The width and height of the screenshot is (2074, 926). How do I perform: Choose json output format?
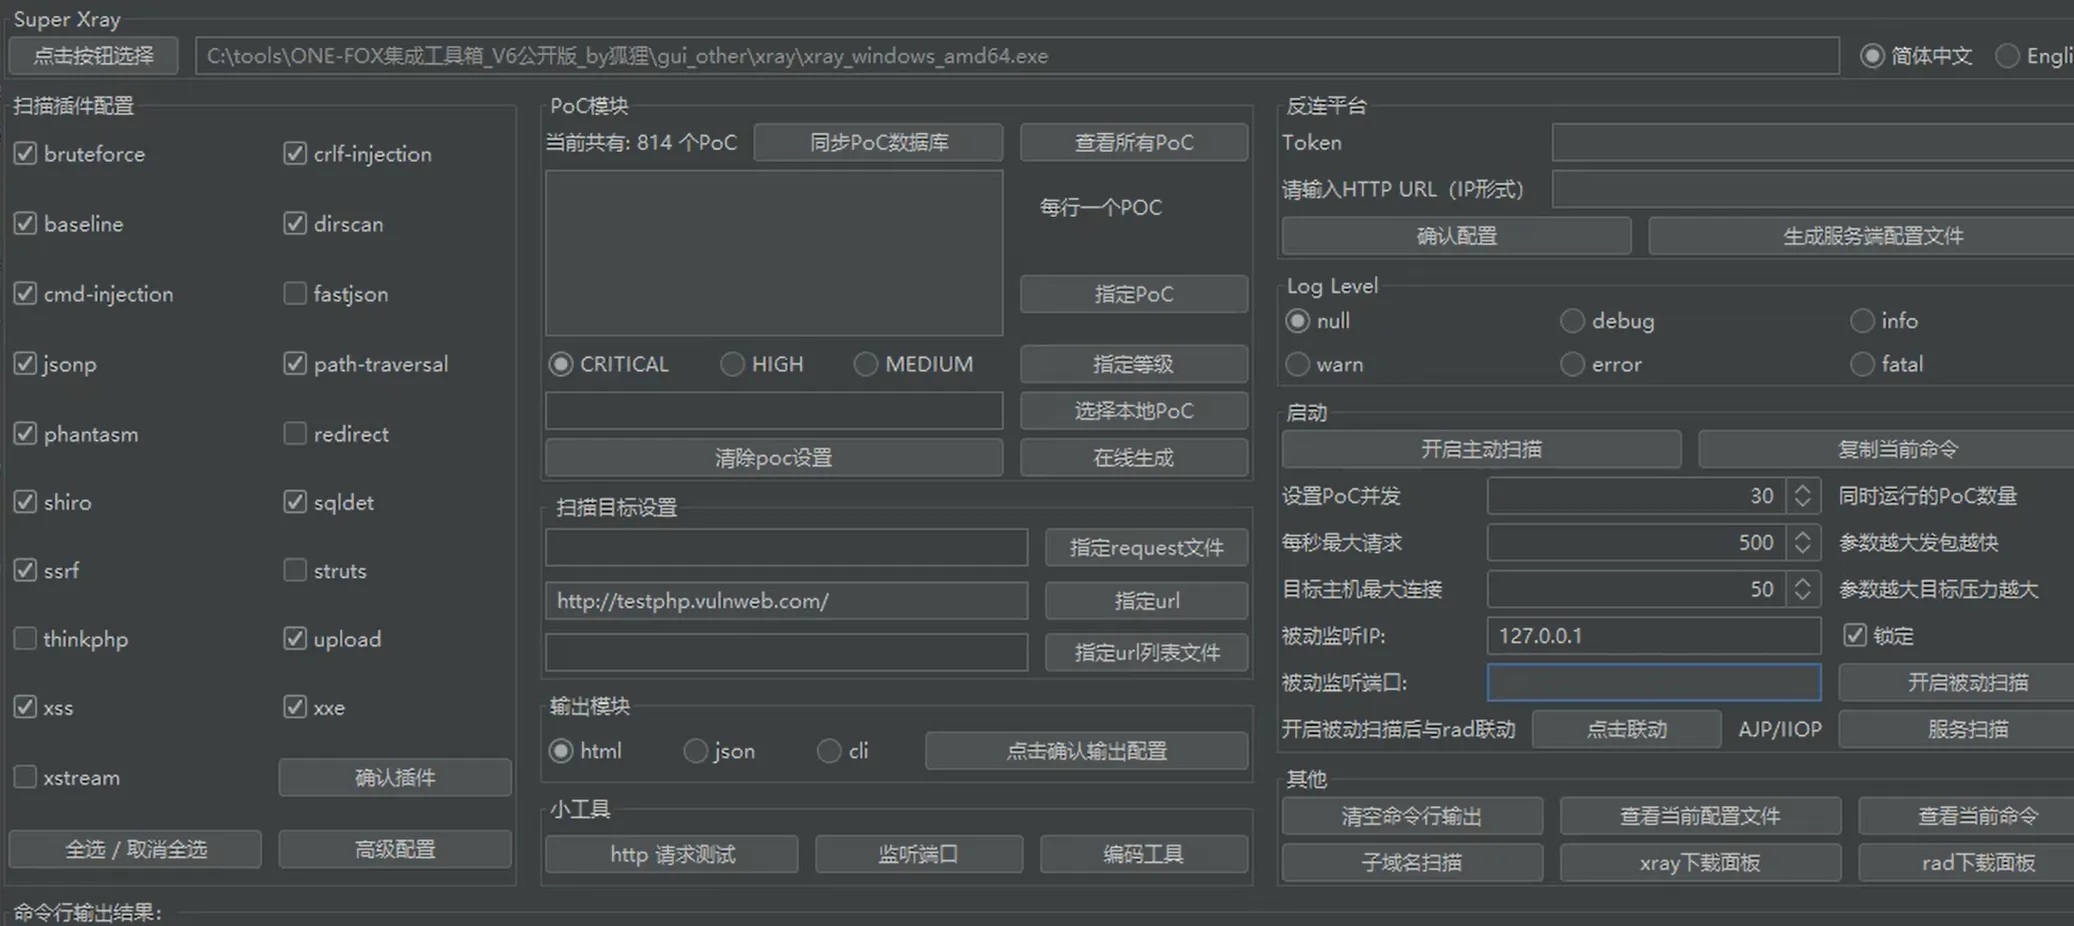click(x=695, y=750)
